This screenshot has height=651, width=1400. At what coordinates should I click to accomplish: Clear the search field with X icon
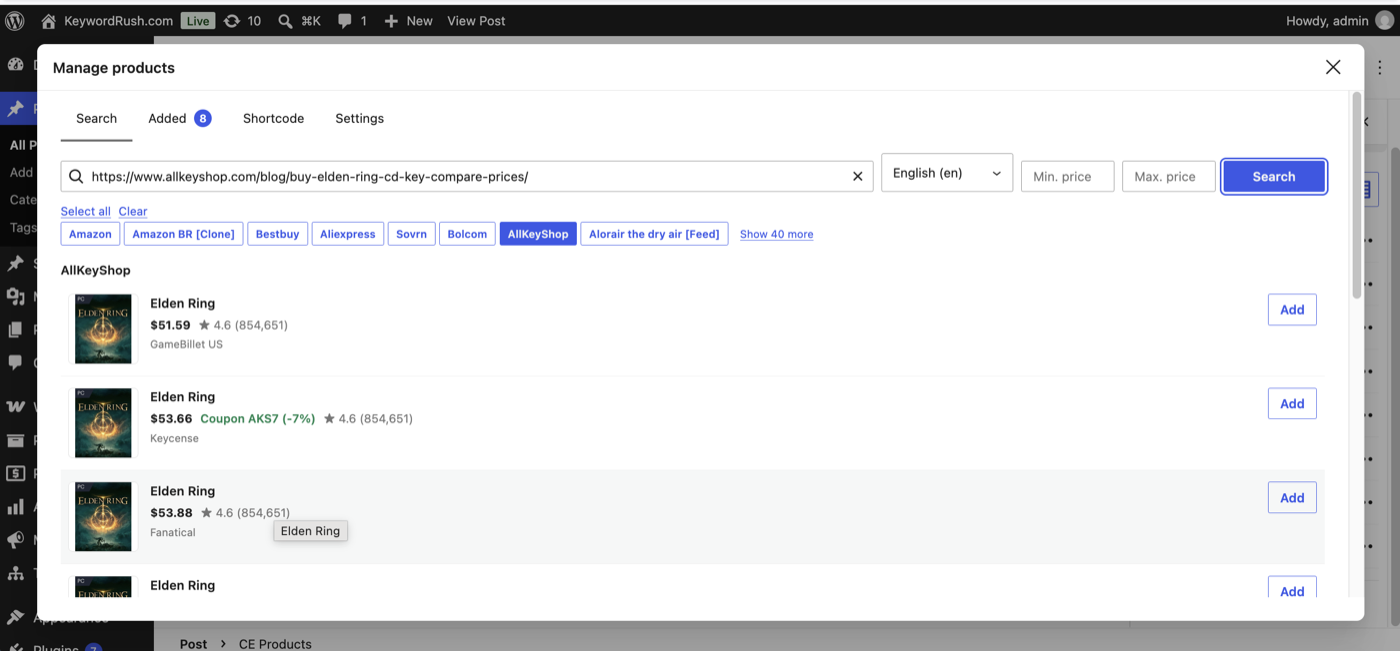pos(857,176)
